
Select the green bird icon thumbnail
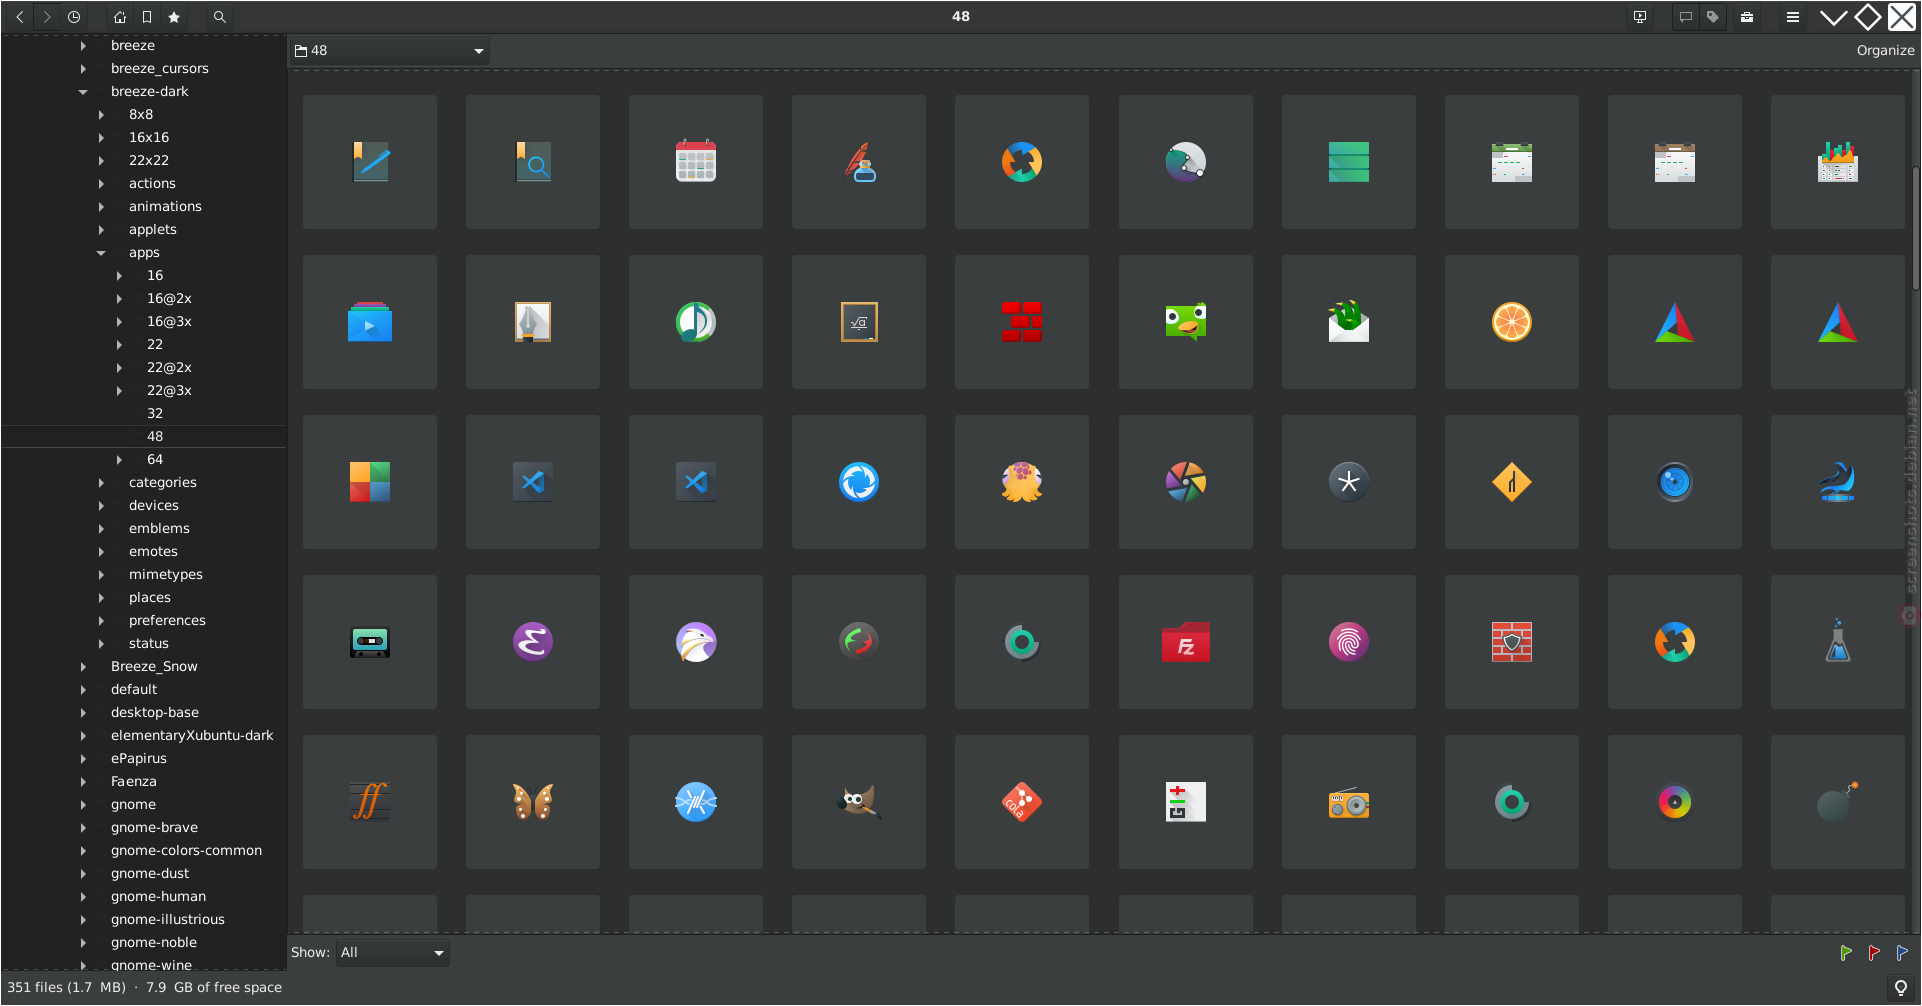(x=1186, y=322)
